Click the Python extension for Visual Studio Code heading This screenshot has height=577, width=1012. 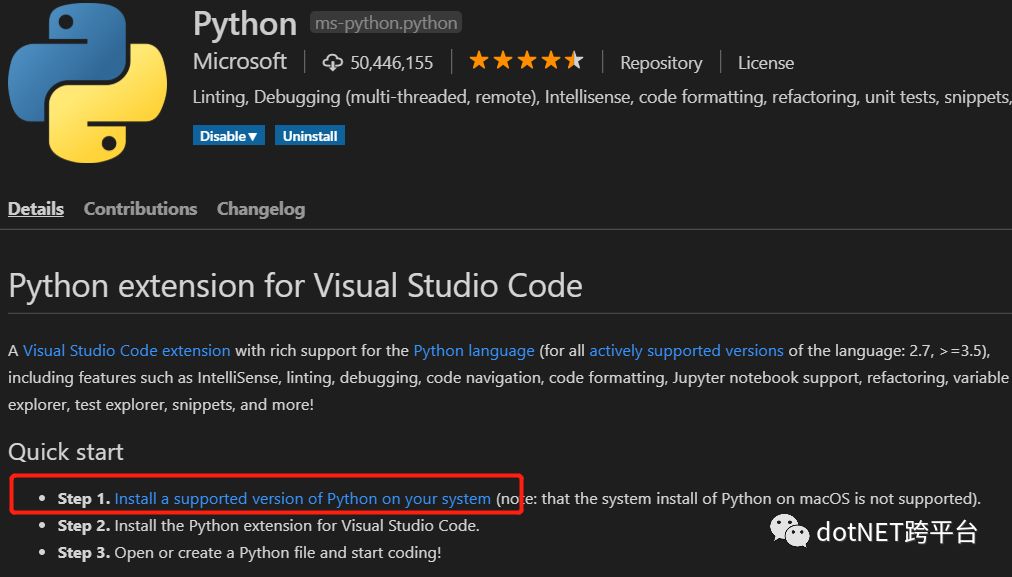point(296,286)
